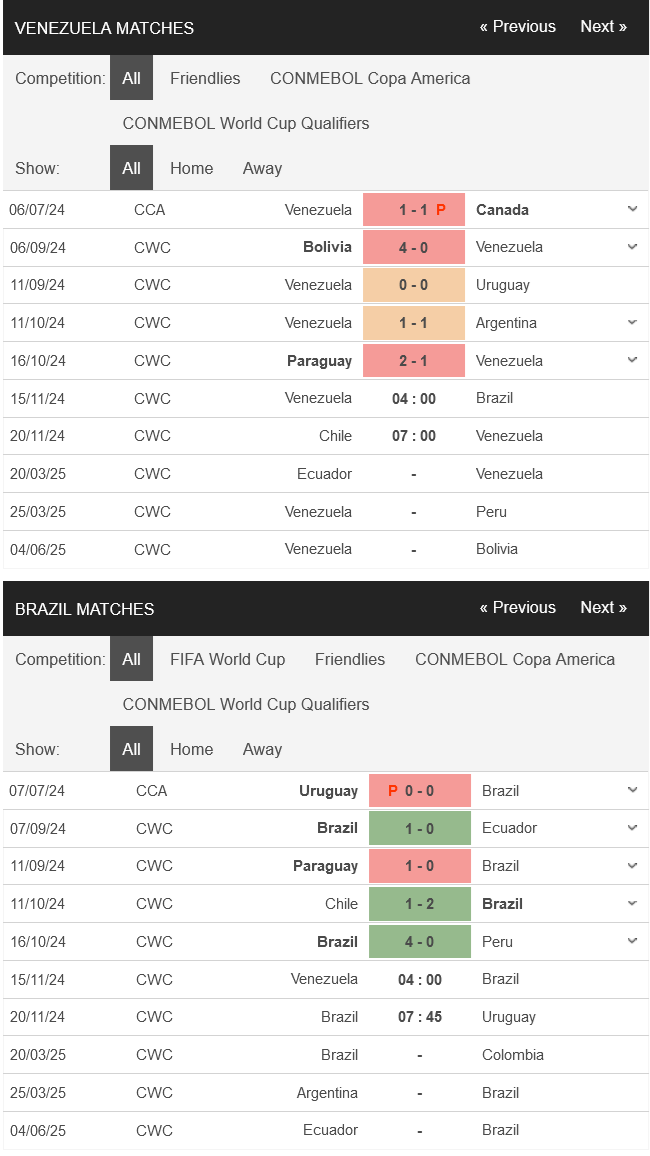This screenshot has height=1156, width=650.
Task: Expand the Paraguay vs Venezuela row chevron
Action: 632,360
